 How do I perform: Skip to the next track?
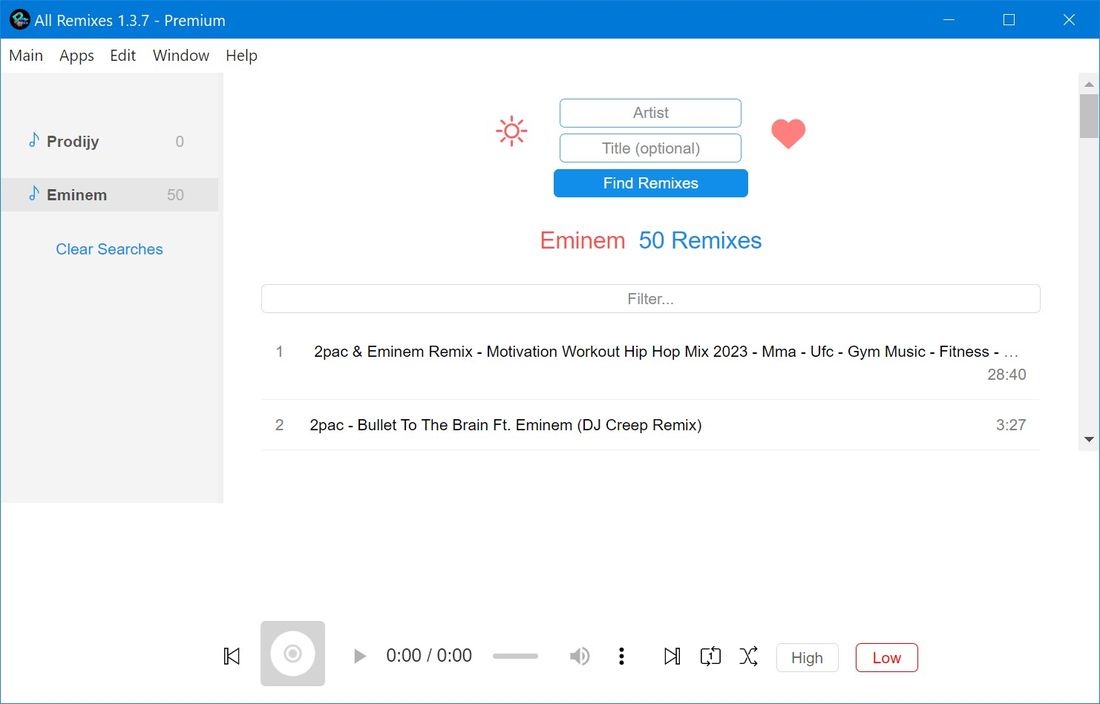[x=672, y=656]
